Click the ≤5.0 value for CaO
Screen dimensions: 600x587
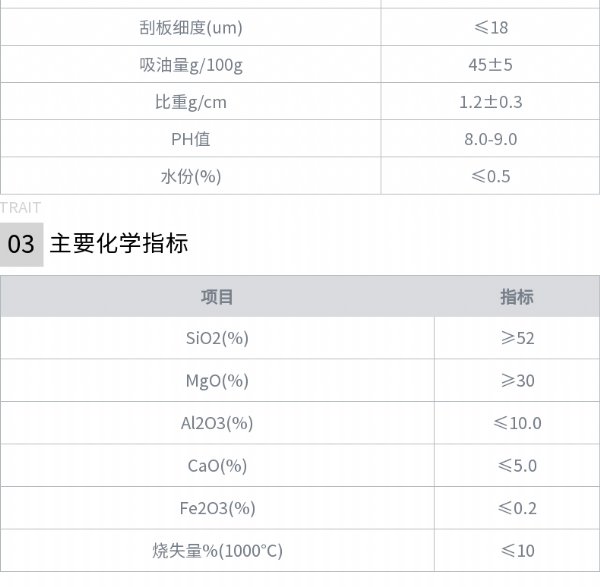pos(517,466)
